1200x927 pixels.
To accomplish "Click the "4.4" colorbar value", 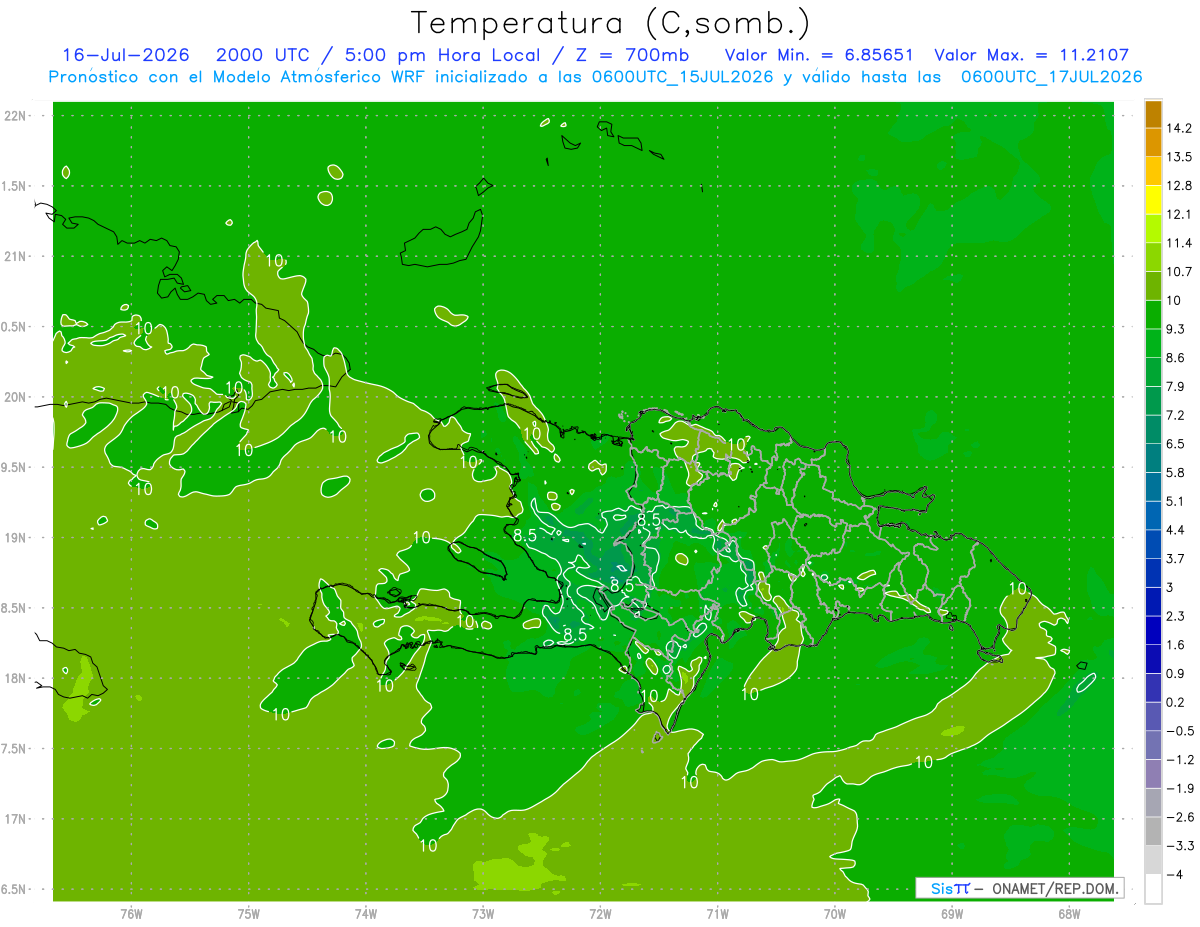I will 1175,530.
